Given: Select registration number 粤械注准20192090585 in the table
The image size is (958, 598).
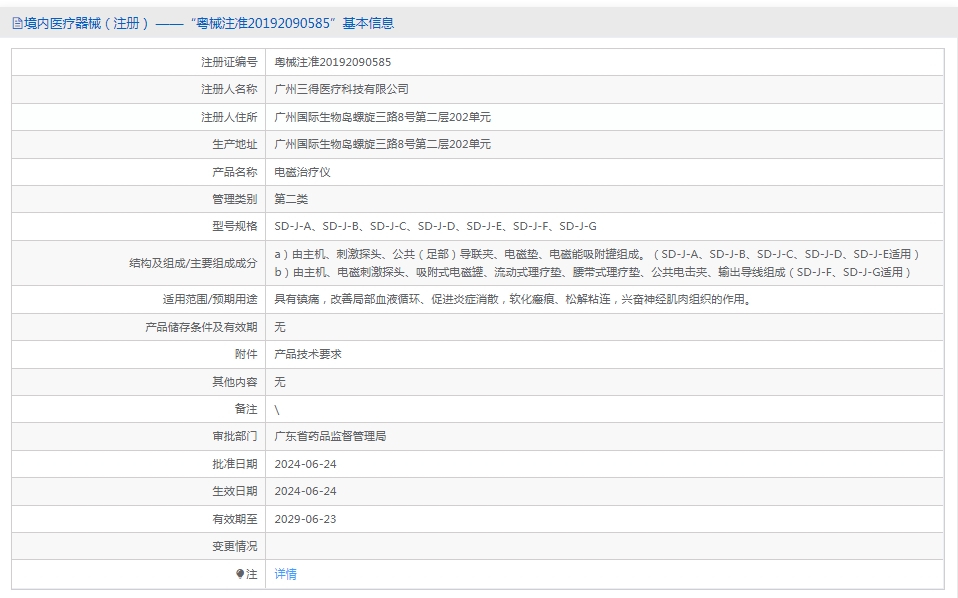Looking at the screenshot, I should [333, 62].
